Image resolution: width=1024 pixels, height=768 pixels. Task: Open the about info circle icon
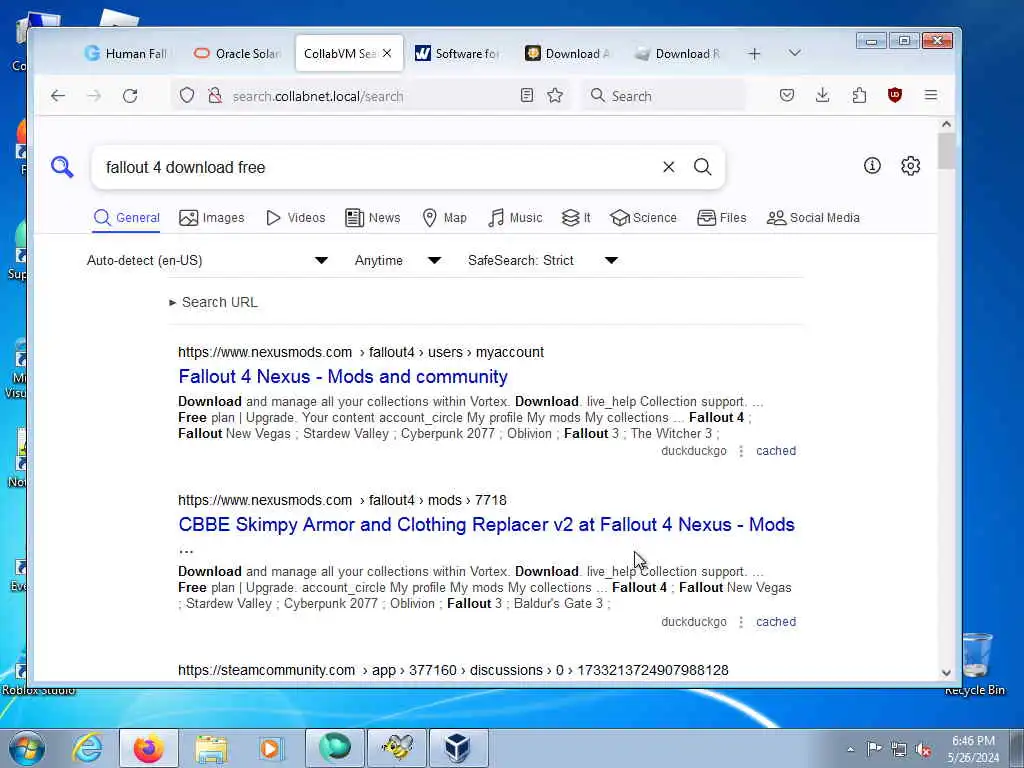tap(872, 166)
